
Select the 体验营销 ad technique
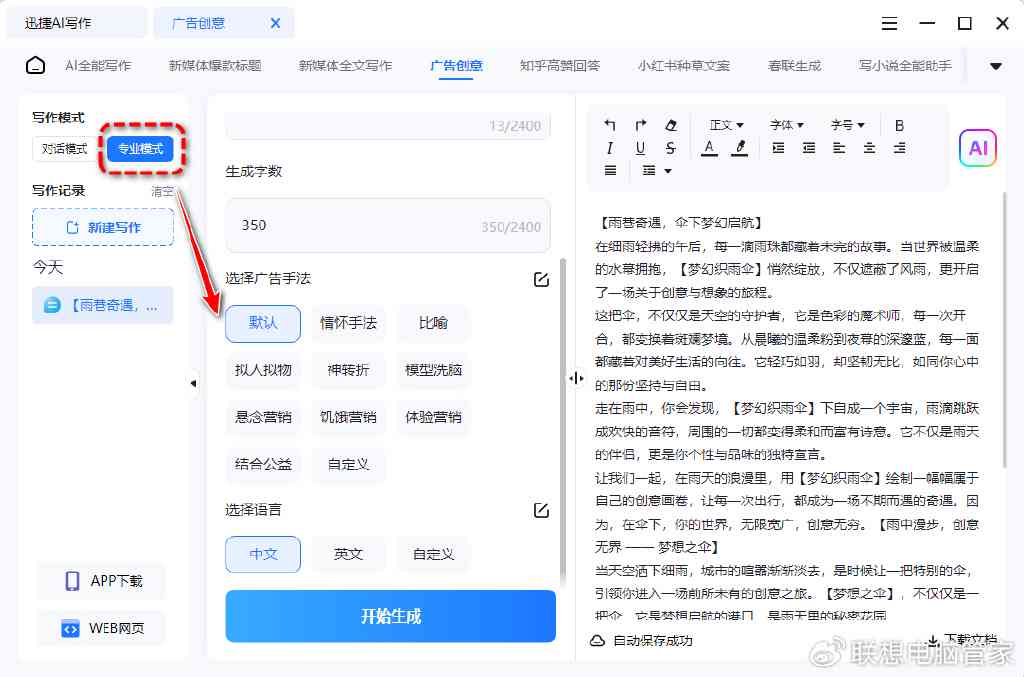433,417
